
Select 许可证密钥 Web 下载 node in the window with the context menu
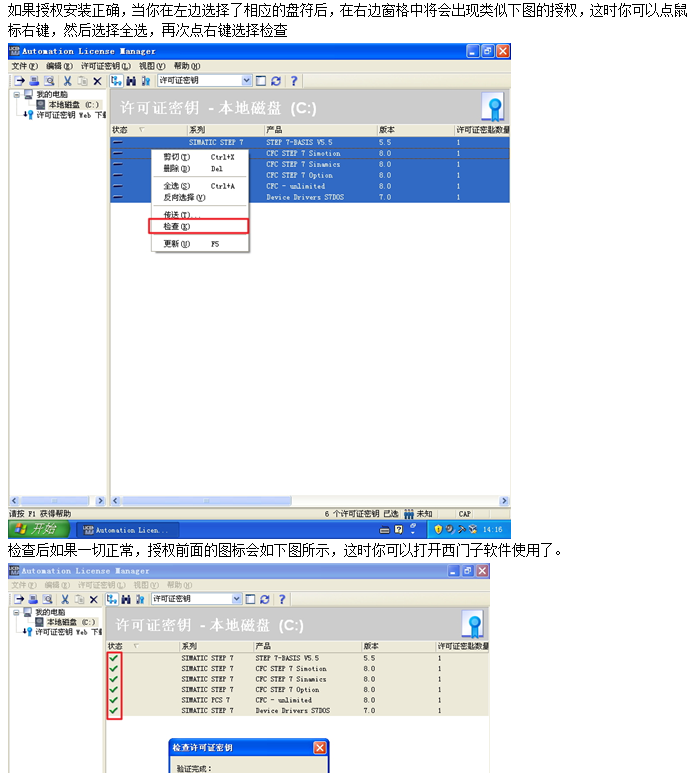(x=65, y=115)
